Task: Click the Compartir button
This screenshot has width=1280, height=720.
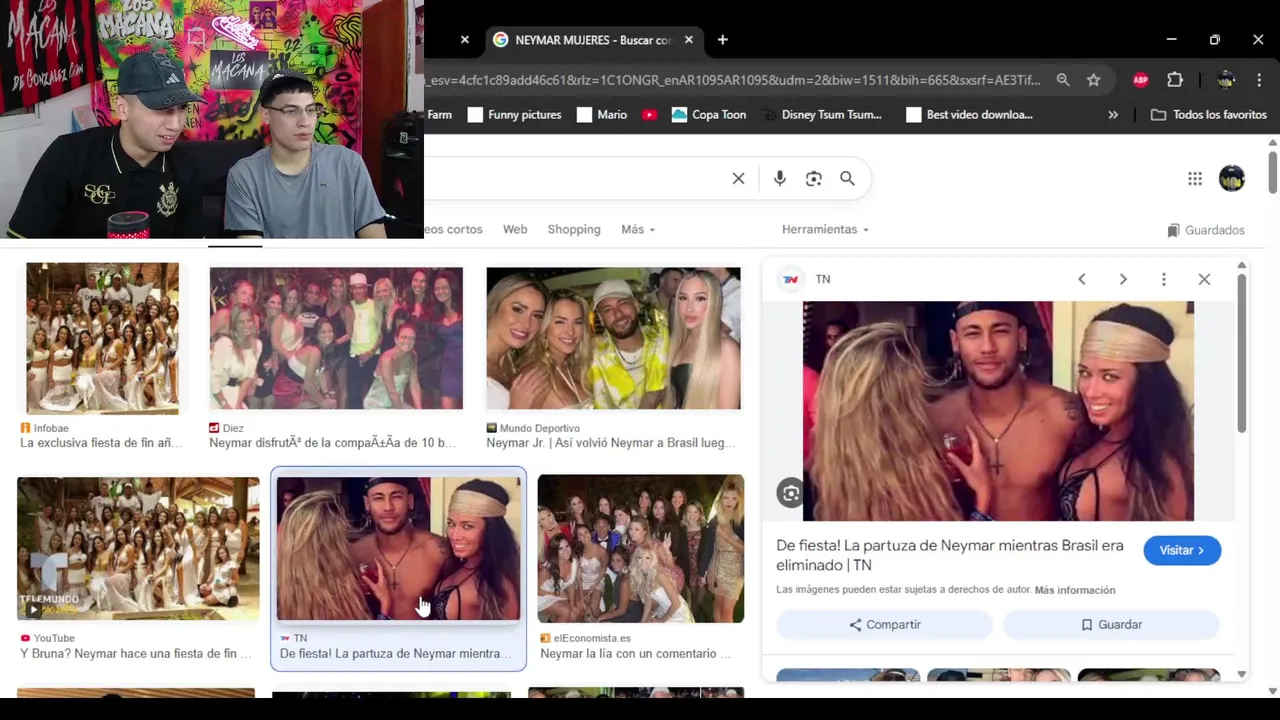Action: tap(885, 625)
